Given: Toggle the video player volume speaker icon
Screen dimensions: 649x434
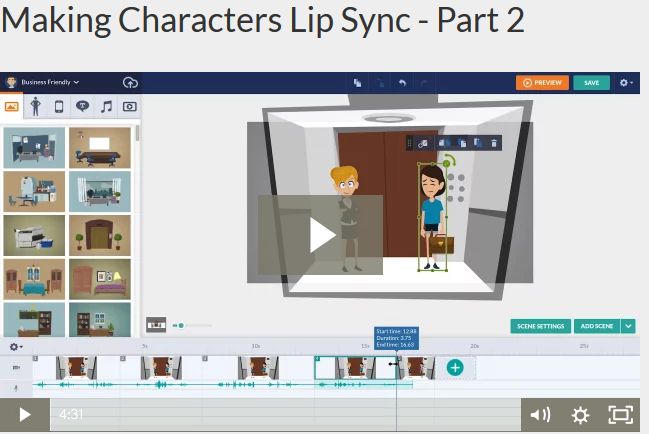Looking at the screenshot, I should tap(540, 415).
